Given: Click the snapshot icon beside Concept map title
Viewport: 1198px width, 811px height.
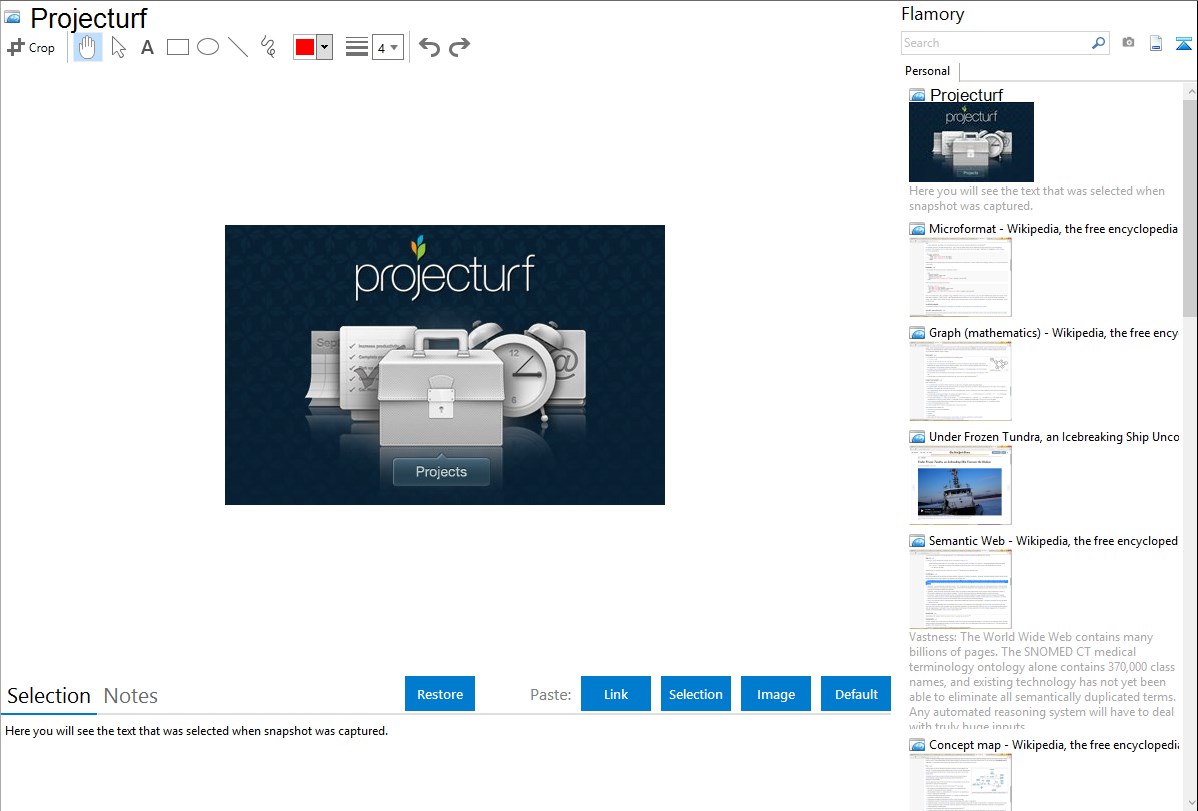Looking at the screenshot, I should click(x=917, y=745).
